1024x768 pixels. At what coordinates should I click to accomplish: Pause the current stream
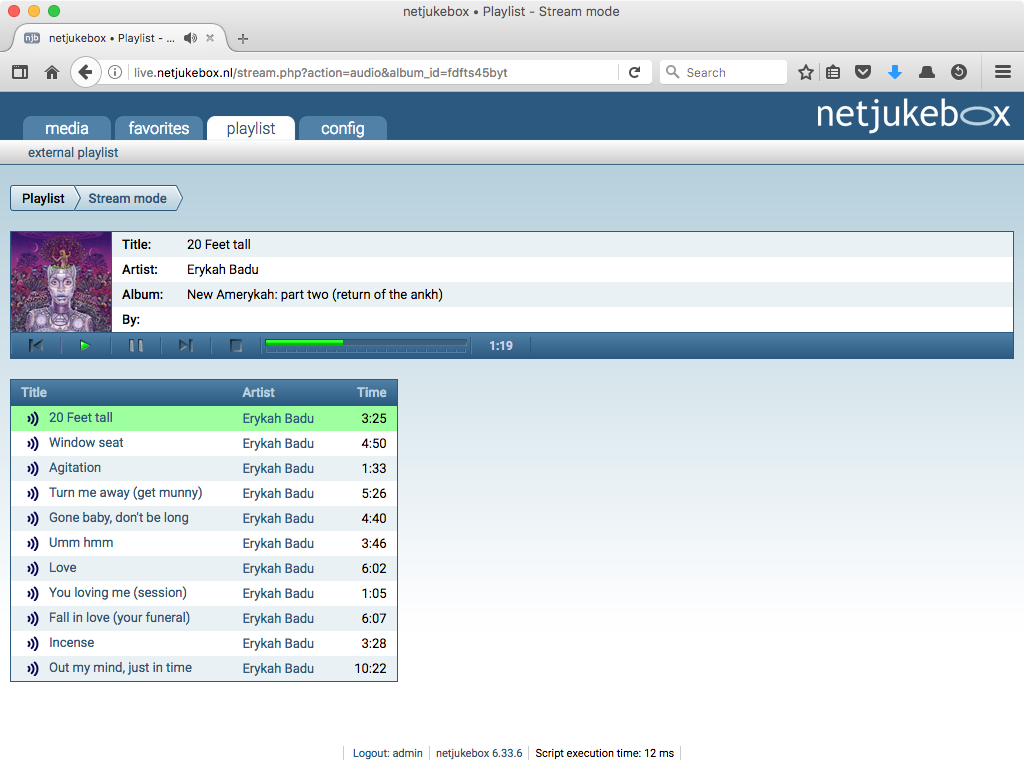click(136, 345)
